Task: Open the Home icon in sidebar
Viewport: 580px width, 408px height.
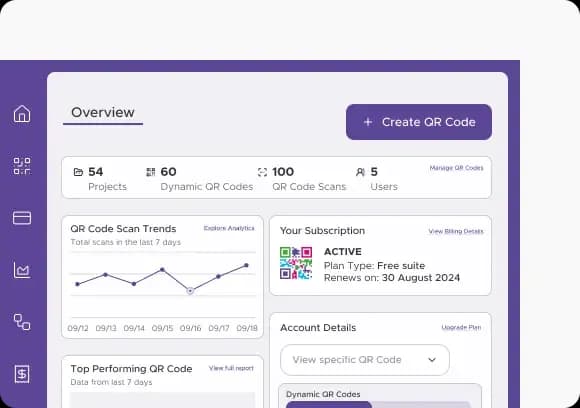Action: pyautogui.click(x=22, y=114)
